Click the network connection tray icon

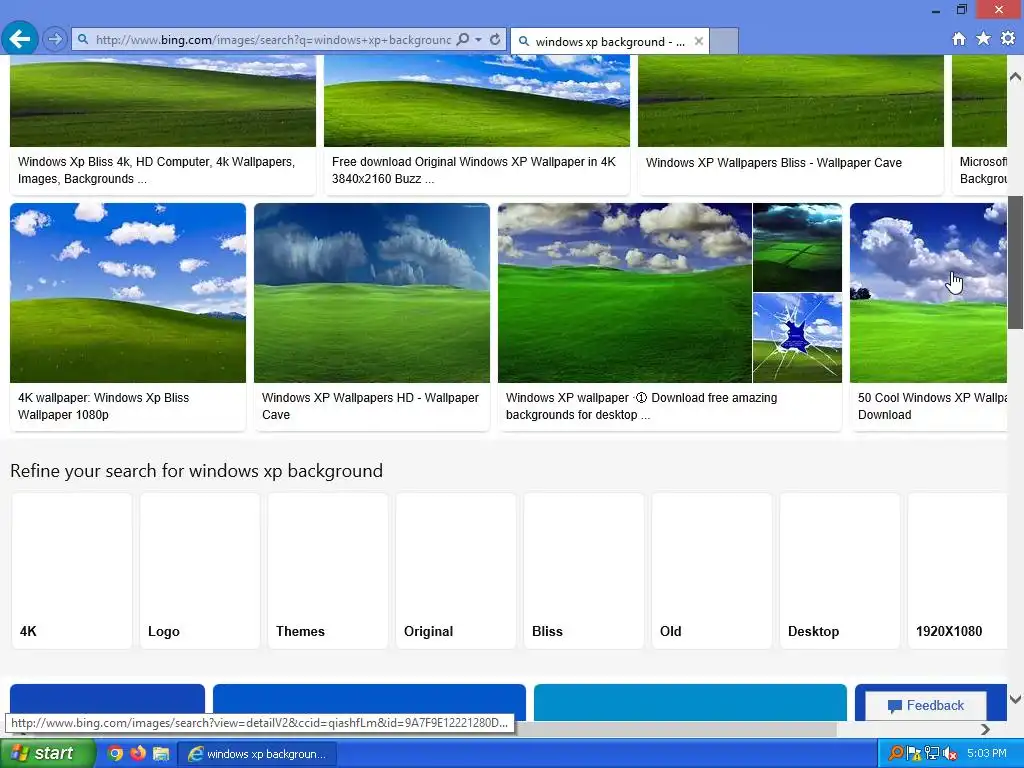point(932,753)
